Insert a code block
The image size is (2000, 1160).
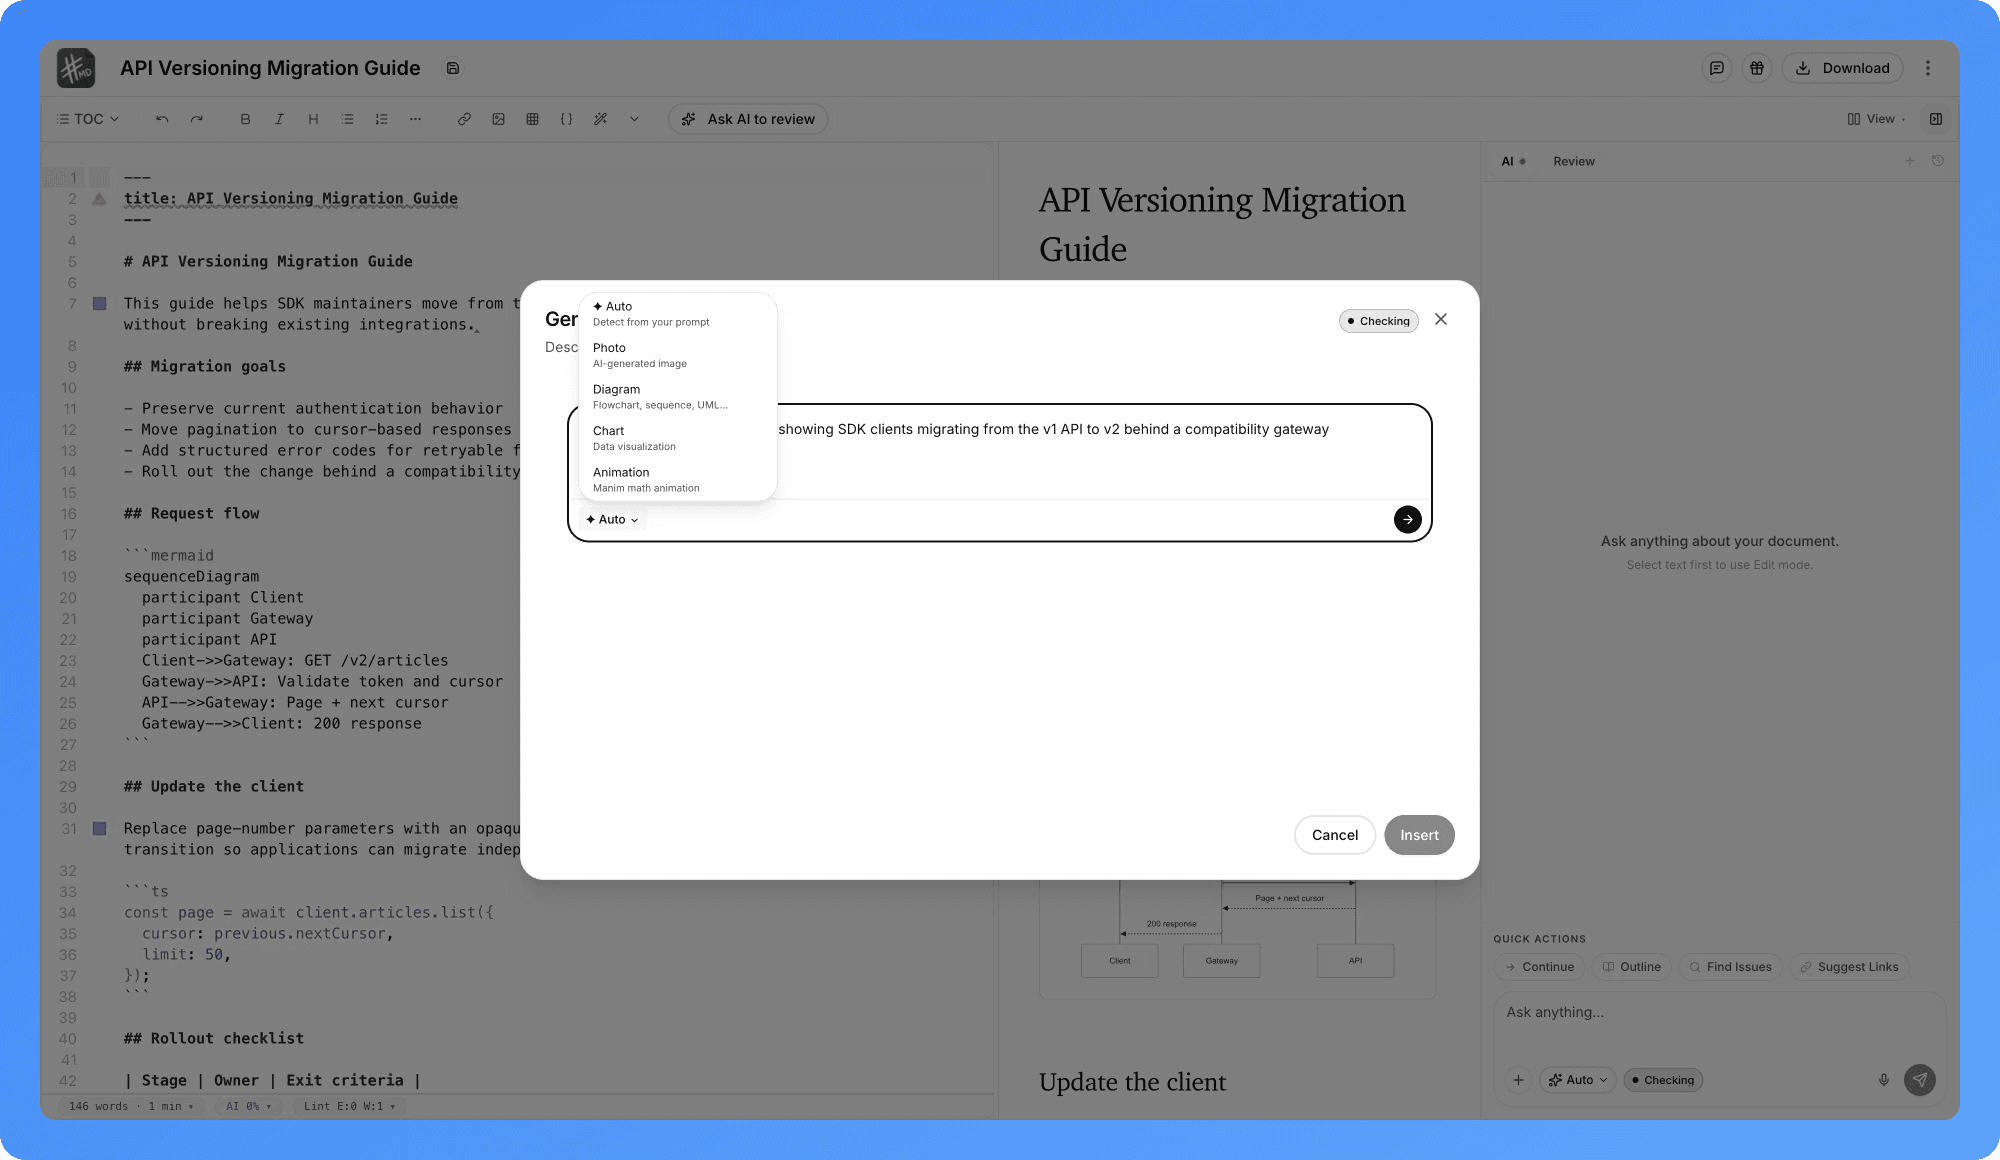tap(566, 119)
